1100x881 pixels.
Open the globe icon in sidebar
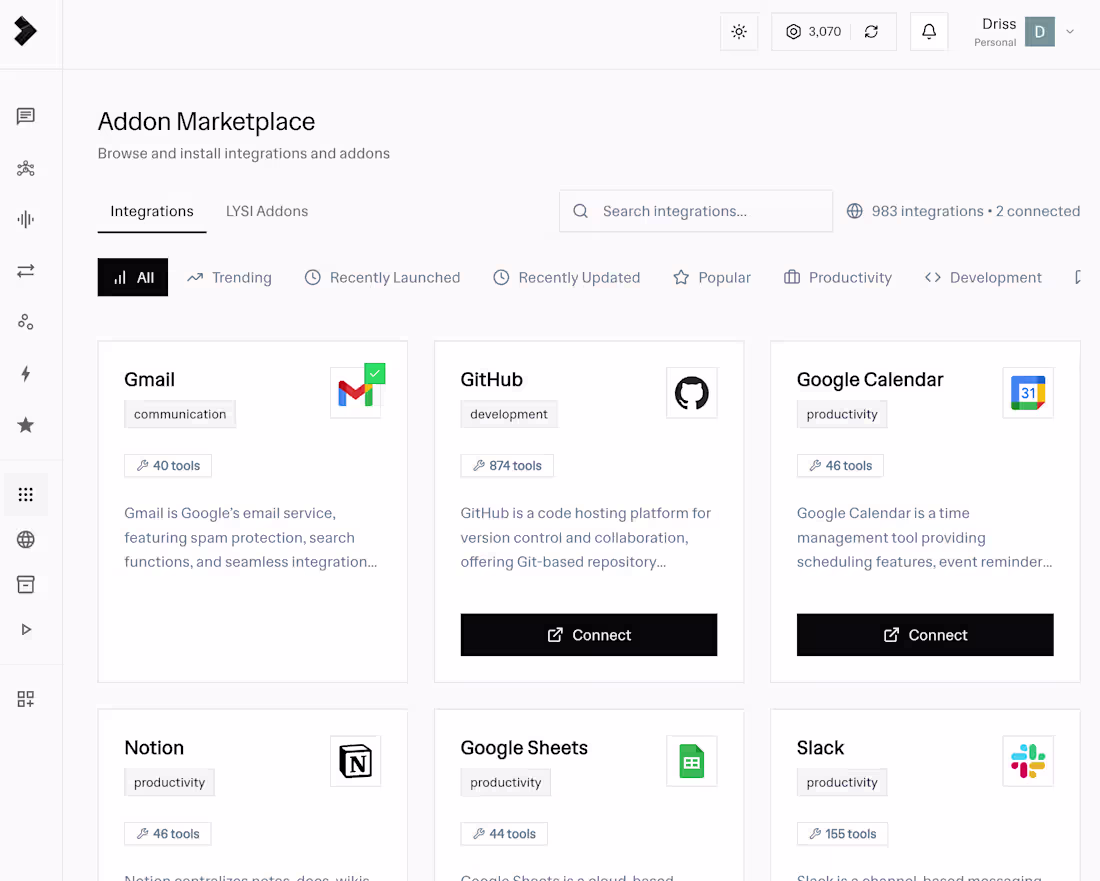click(x=26, y=539)
